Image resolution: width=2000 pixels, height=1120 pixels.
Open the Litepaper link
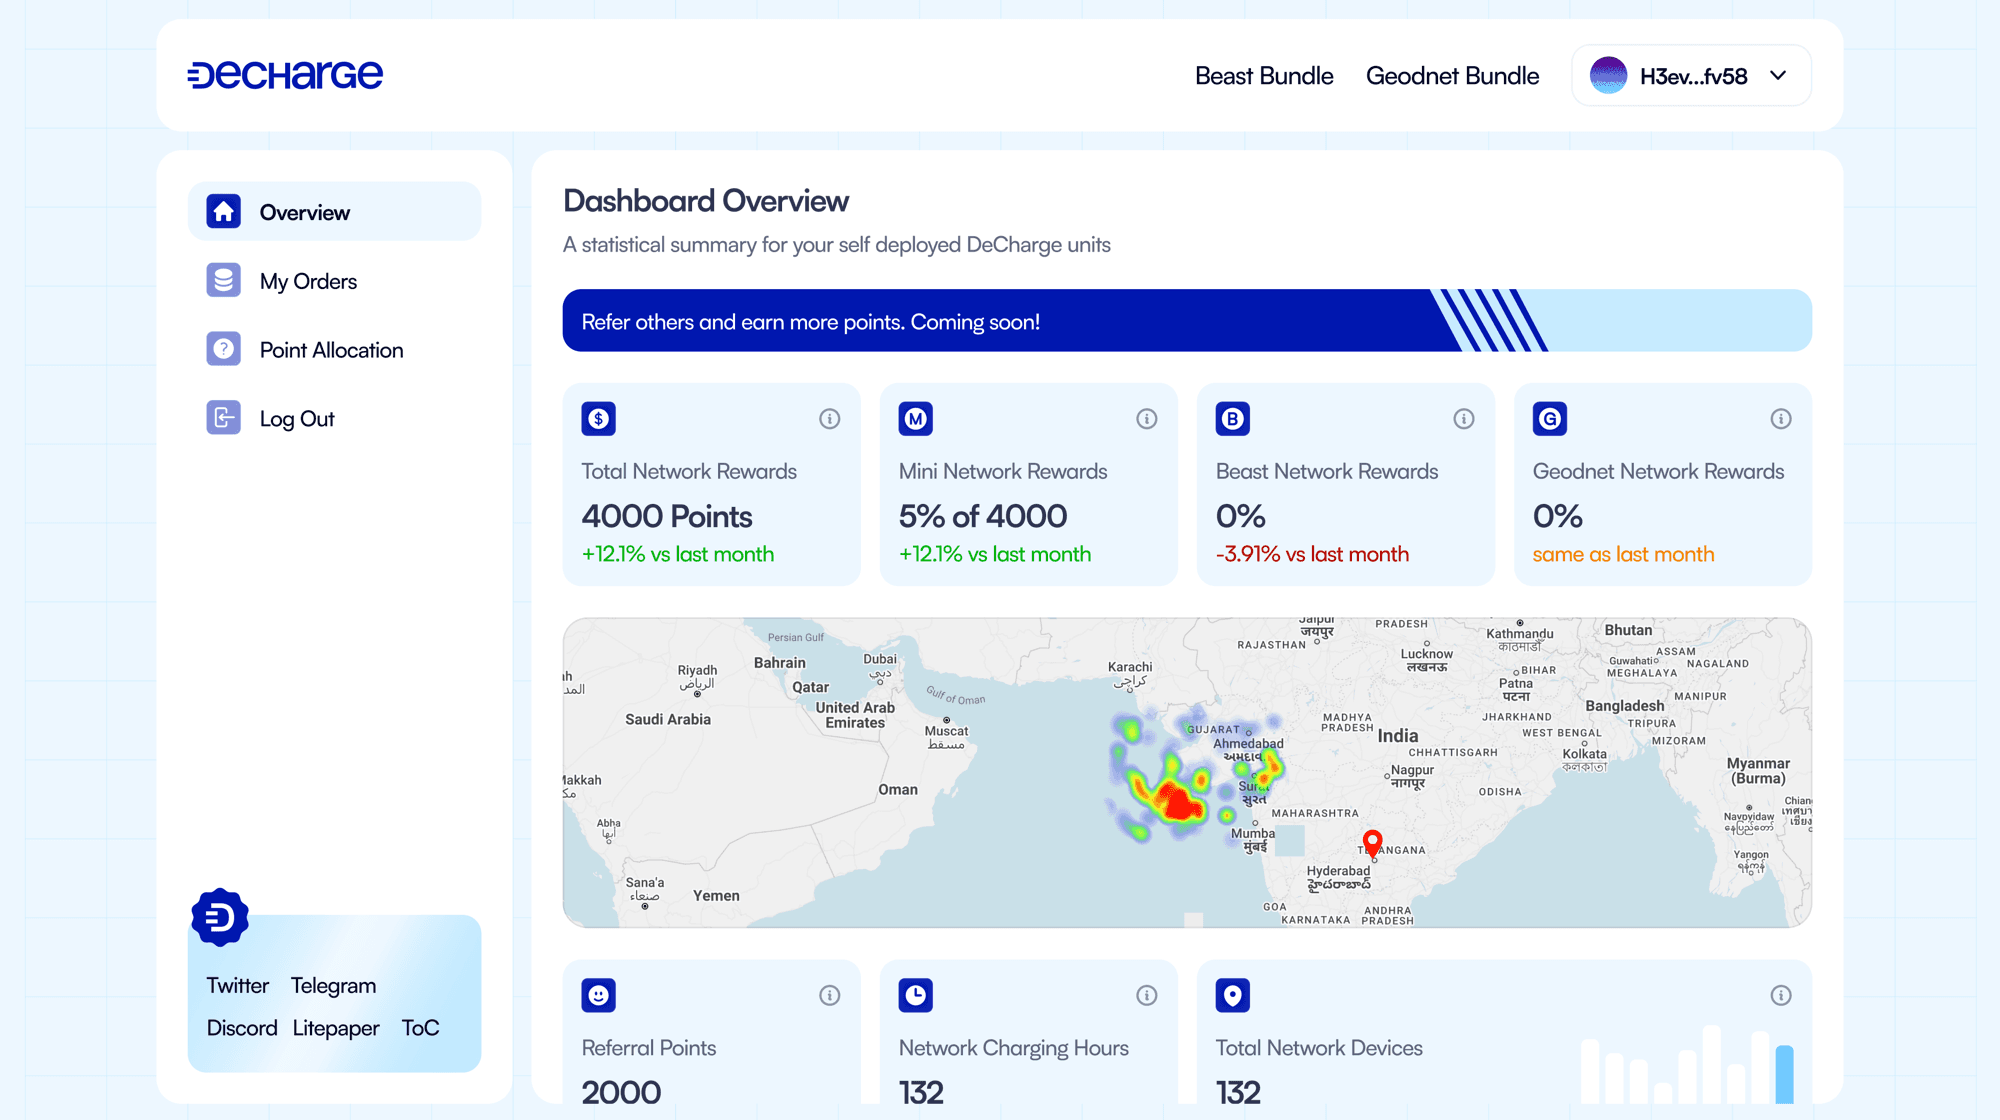click(x=336, y=1028)
